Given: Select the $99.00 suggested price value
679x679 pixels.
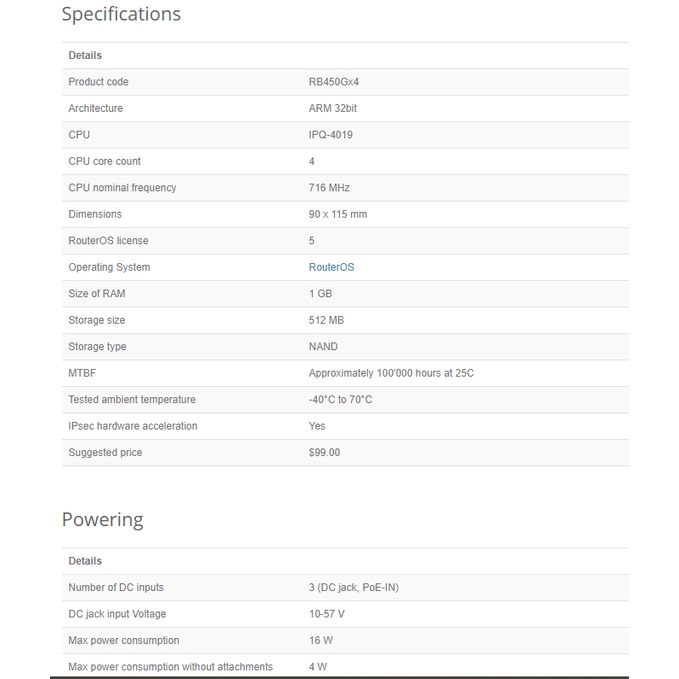Looking at the screenshot, I should (324, 453).
